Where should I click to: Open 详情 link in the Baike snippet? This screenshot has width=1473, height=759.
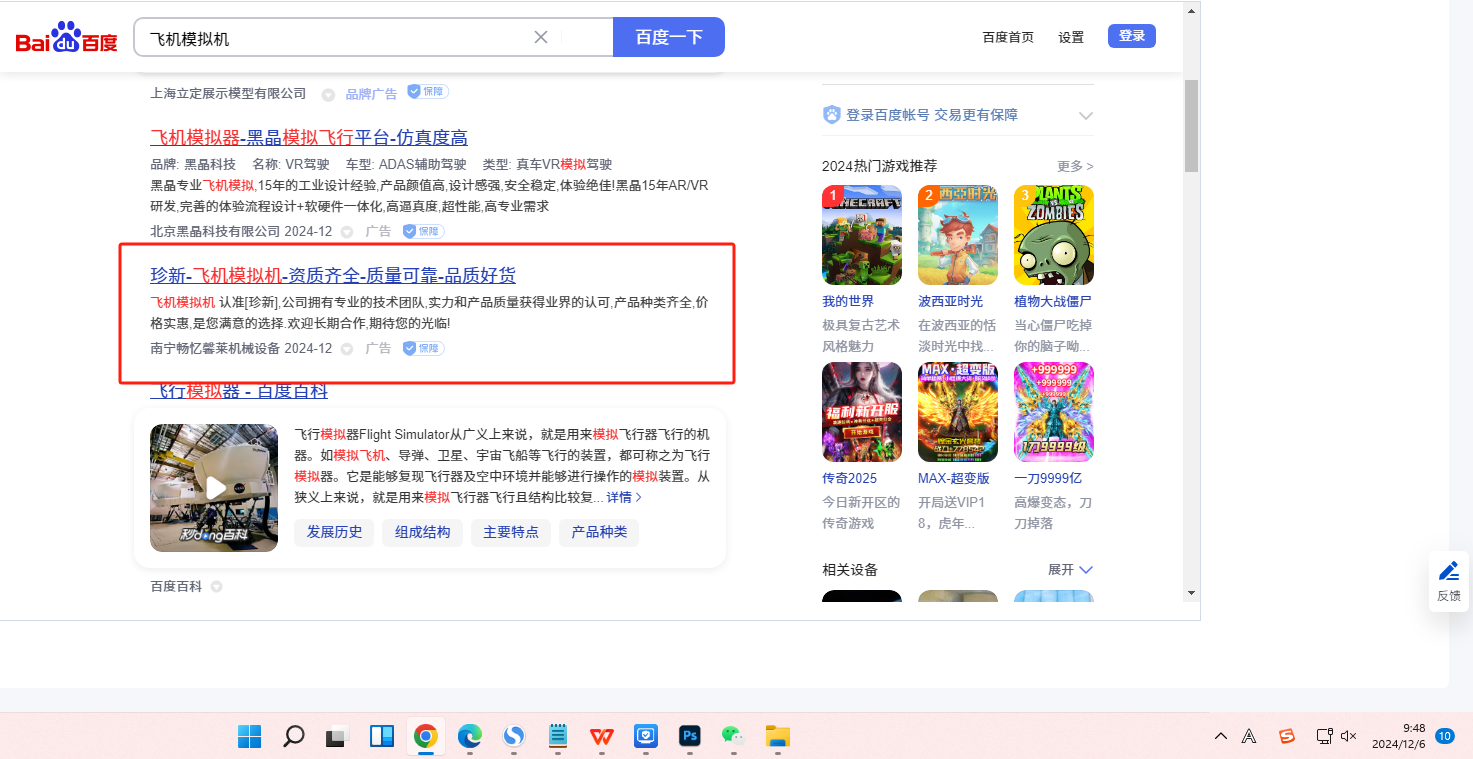[x=624, y=497]
